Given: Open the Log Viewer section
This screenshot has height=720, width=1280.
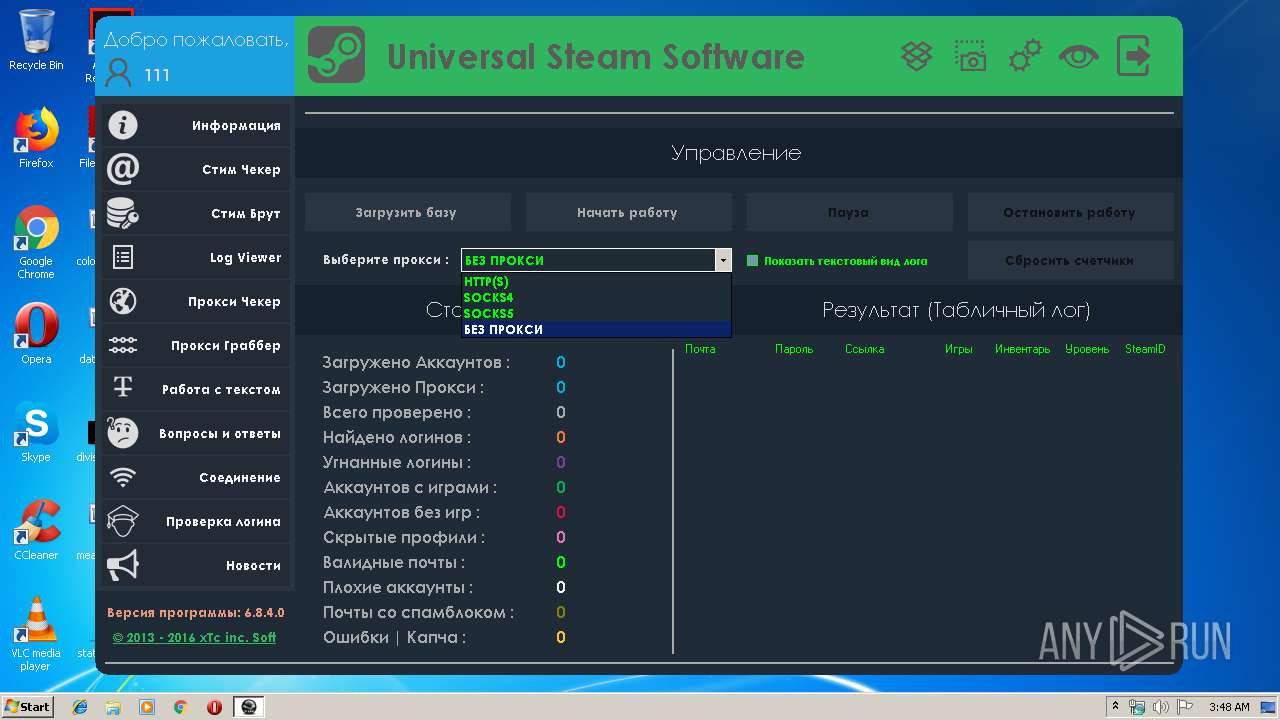Looking at the screenshot, I should coord(196,258).
